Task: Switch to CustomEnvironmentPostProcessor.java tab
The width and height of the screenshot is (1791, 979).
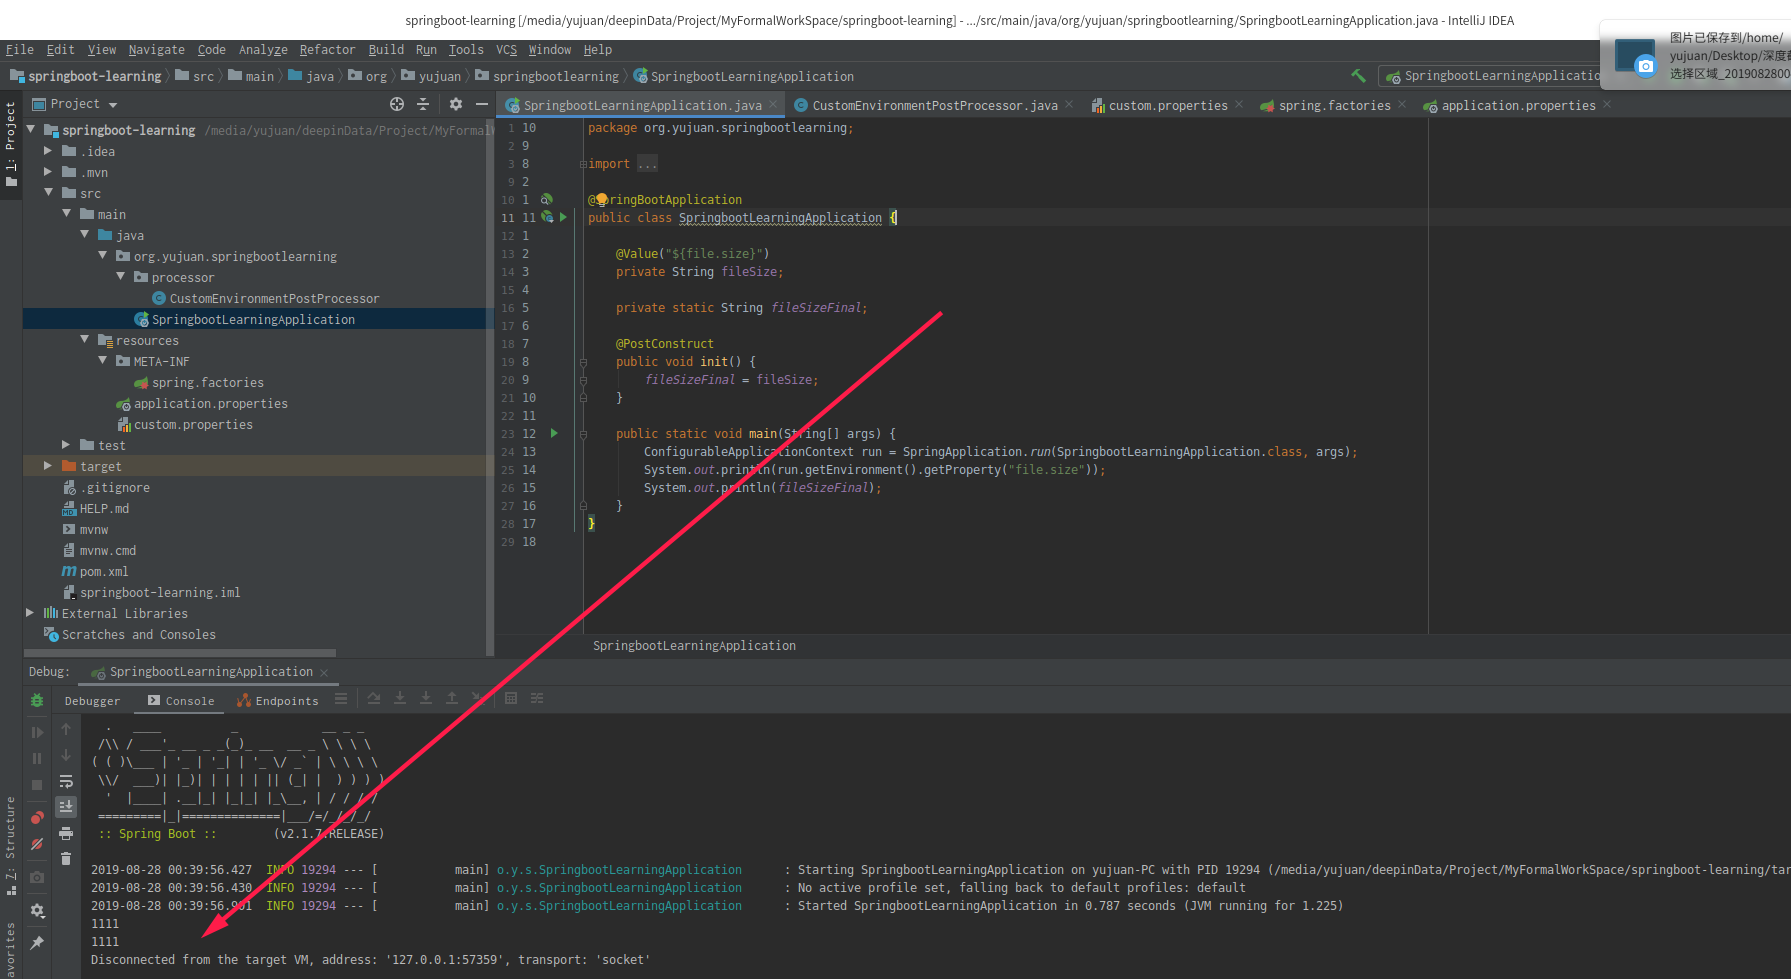Action: [934, 105]
